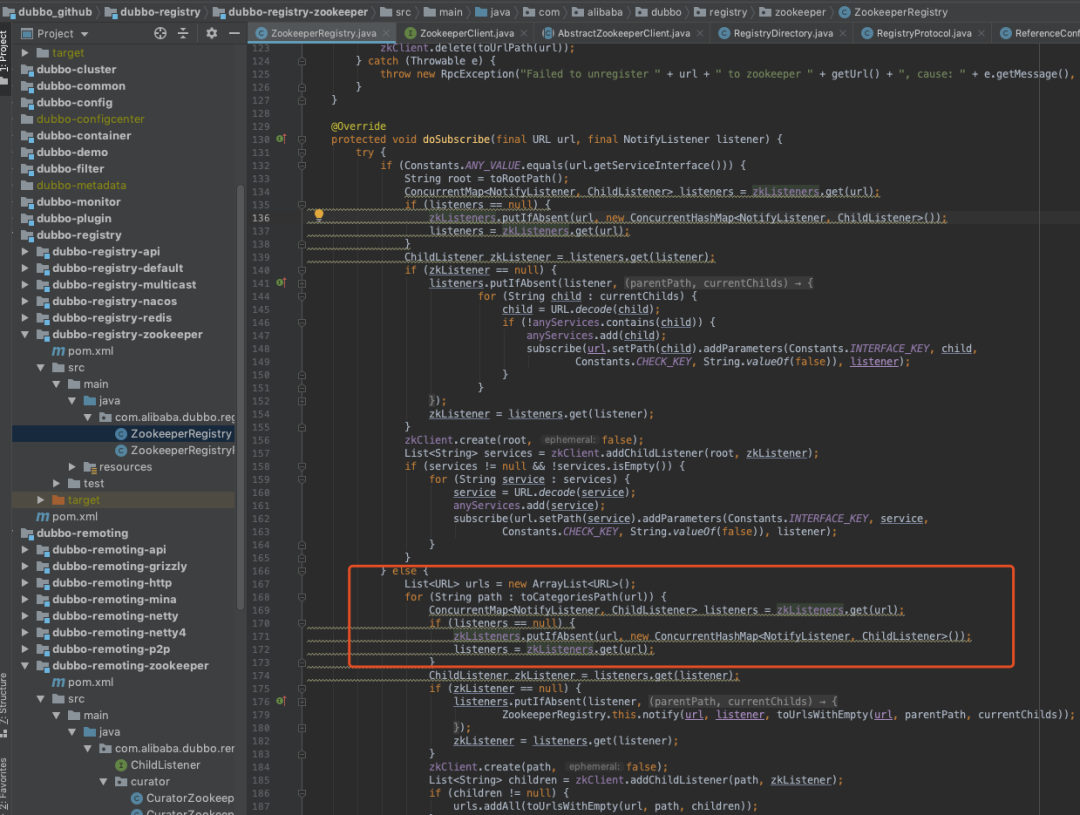Image resolution: width=1080 pixels, height=815 pixels.
Task: Hide the Project panel with the minimize icon
Action: [x=233, y=33]
